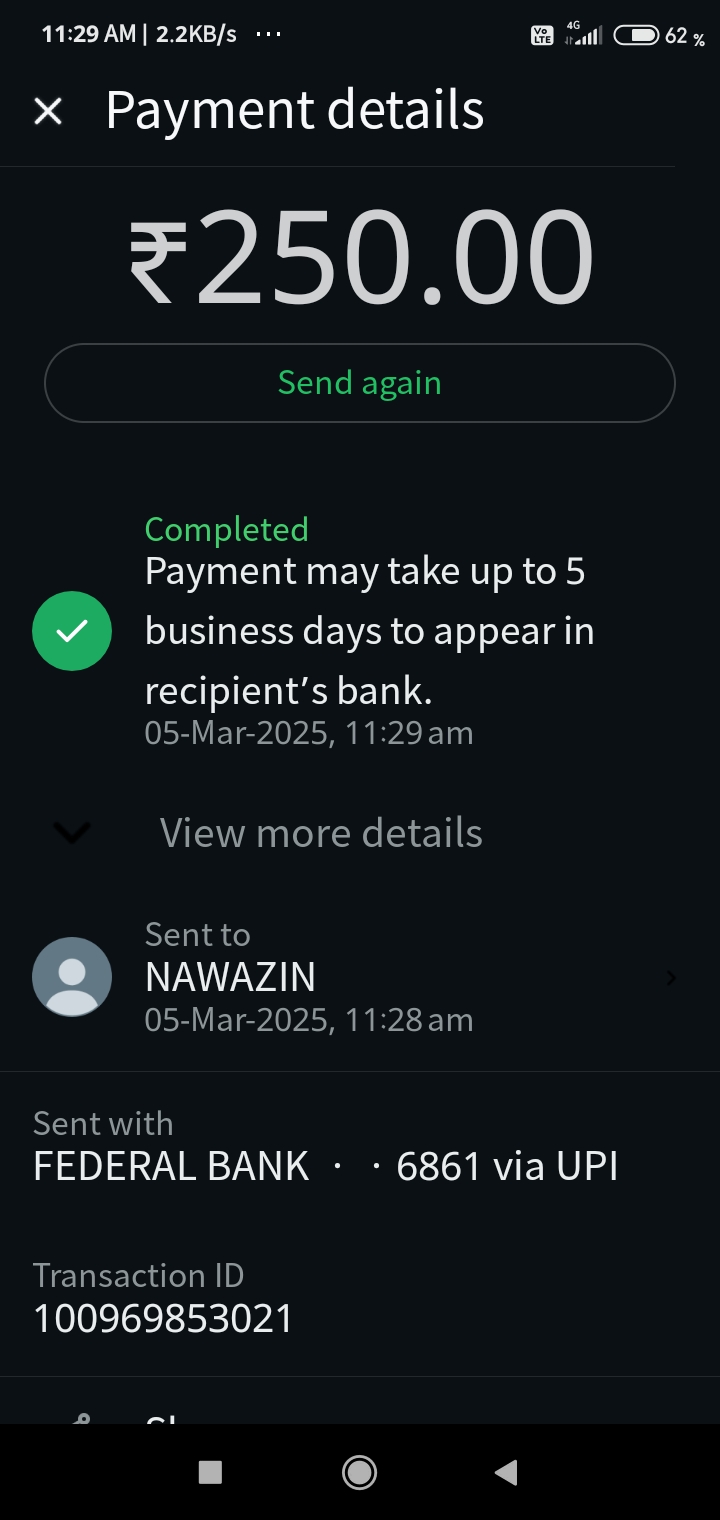Tap the VoLTE indicator icon
720x1520 pixels.
pos(542,36)
